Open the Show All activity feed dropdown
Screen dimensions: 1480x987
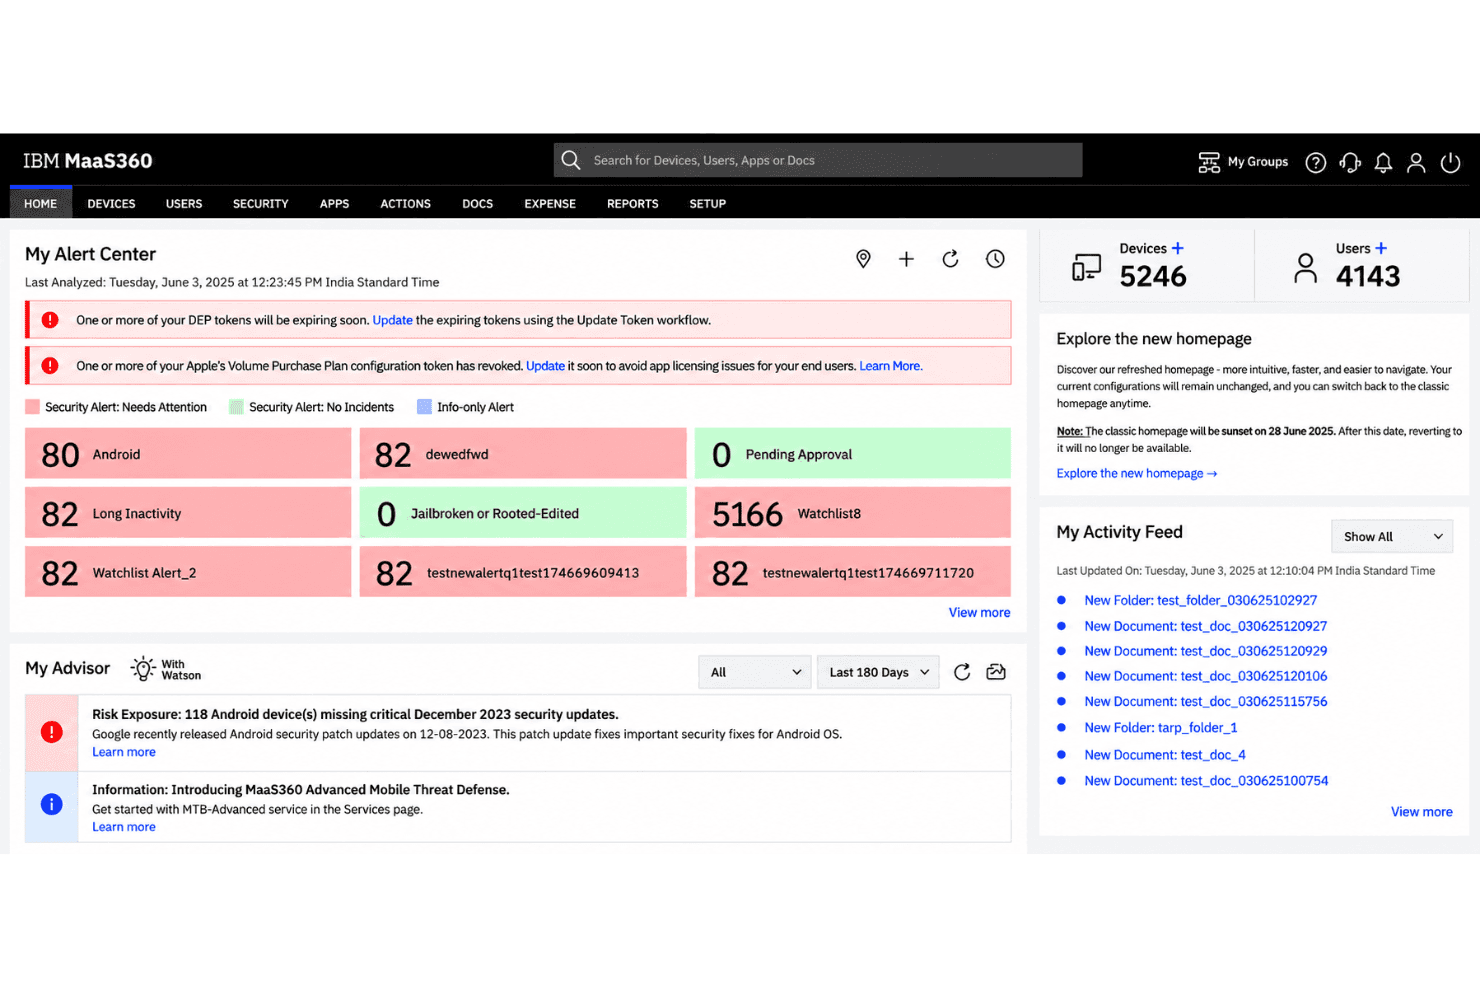pos(1392,536)
